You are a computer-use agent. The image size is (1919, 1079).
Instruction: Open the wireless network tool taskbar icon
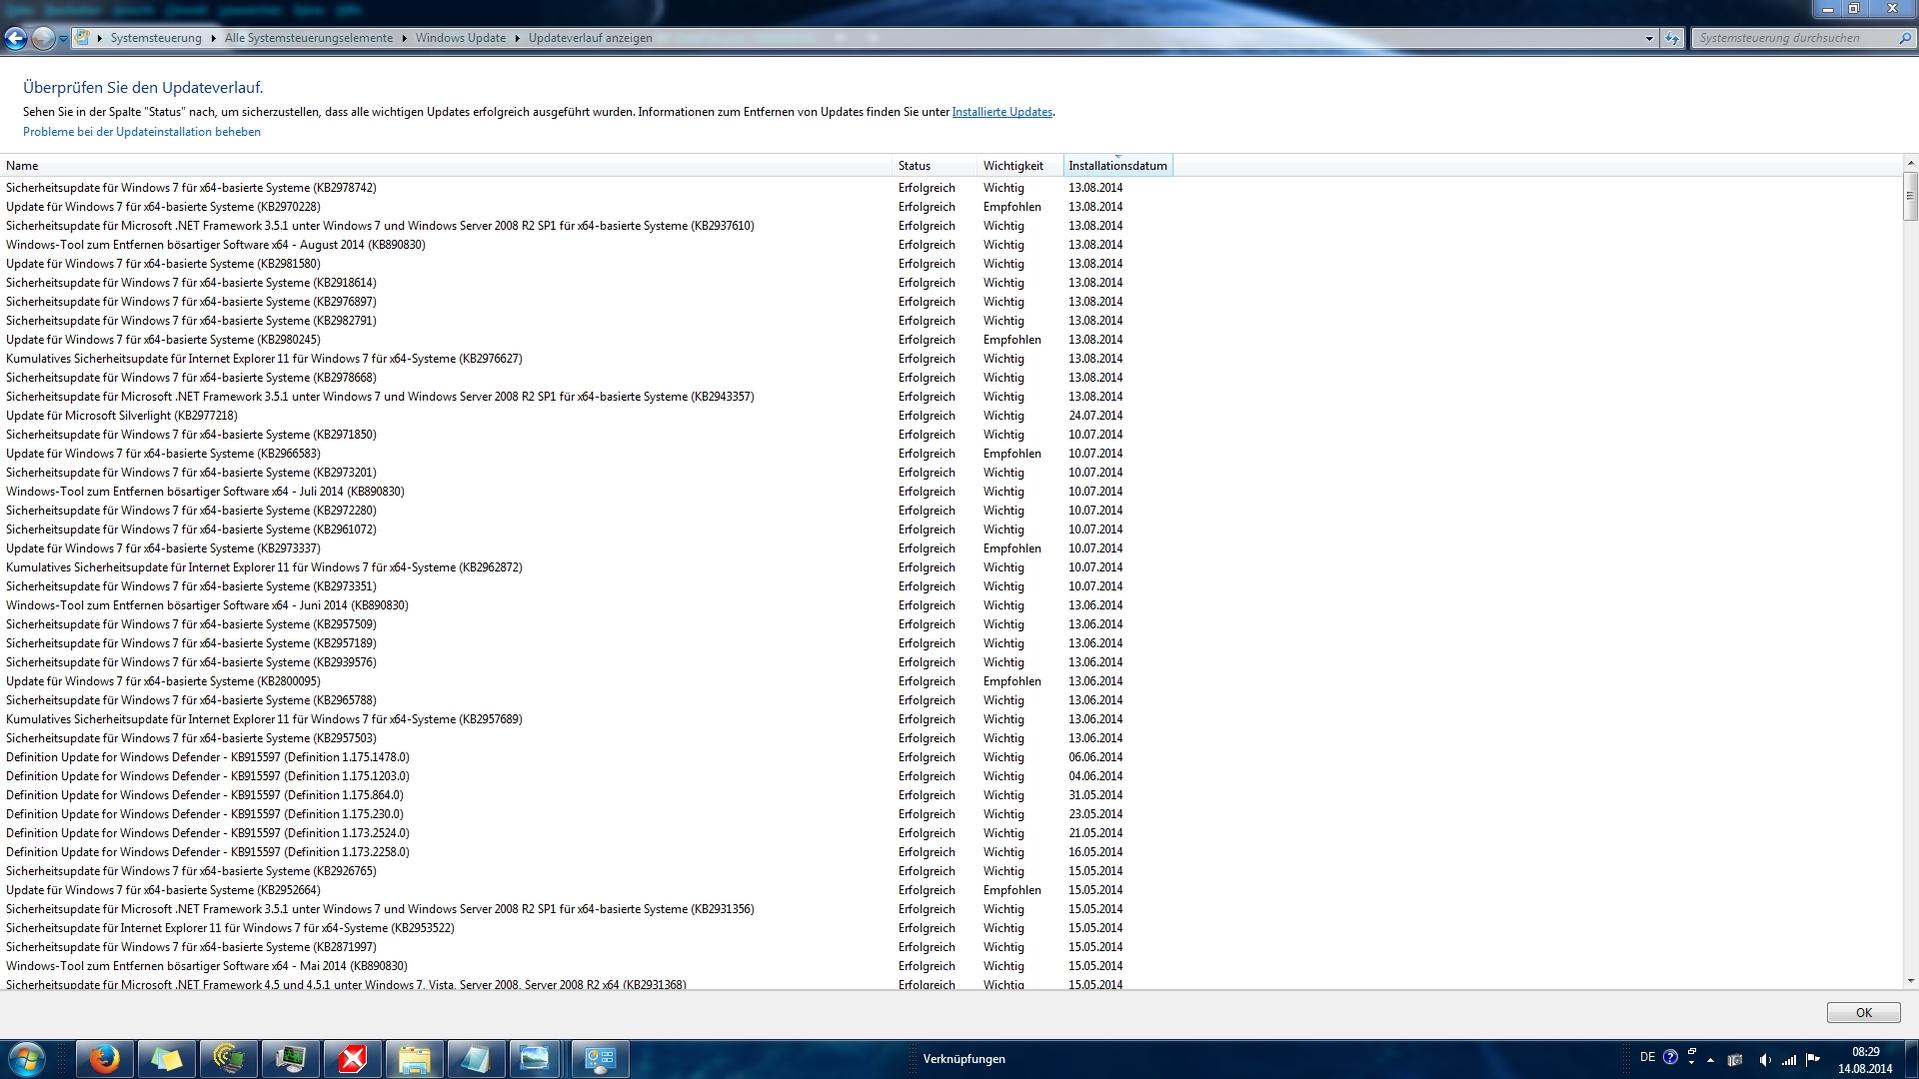228,1059
